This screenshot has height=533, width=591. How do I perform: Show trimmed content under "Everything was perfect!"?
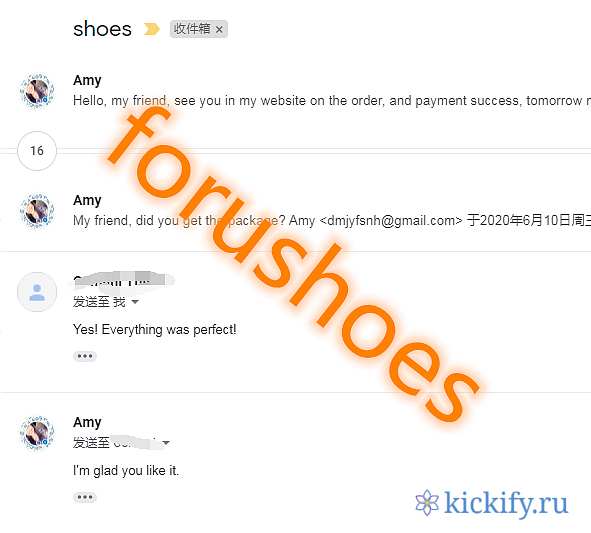85,356
